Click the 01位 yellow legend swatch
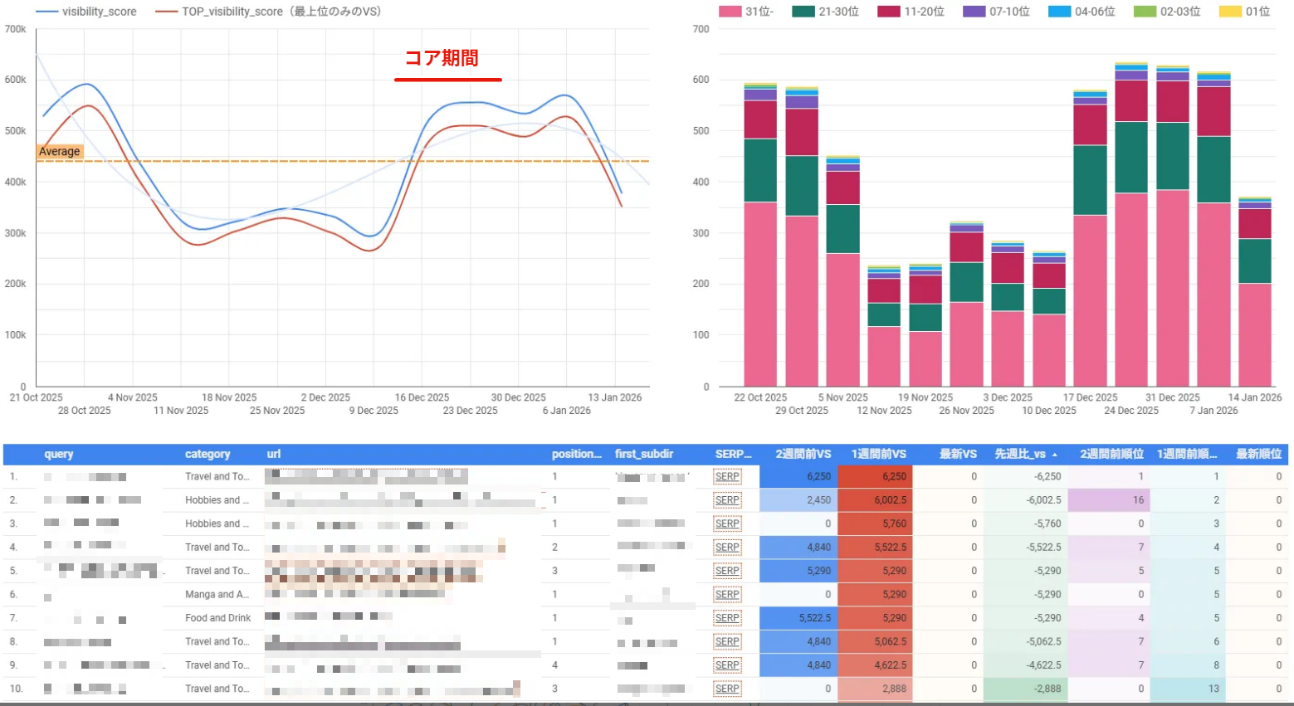The height and width of the screenshot is (706, 1294). pos(1230,12)
